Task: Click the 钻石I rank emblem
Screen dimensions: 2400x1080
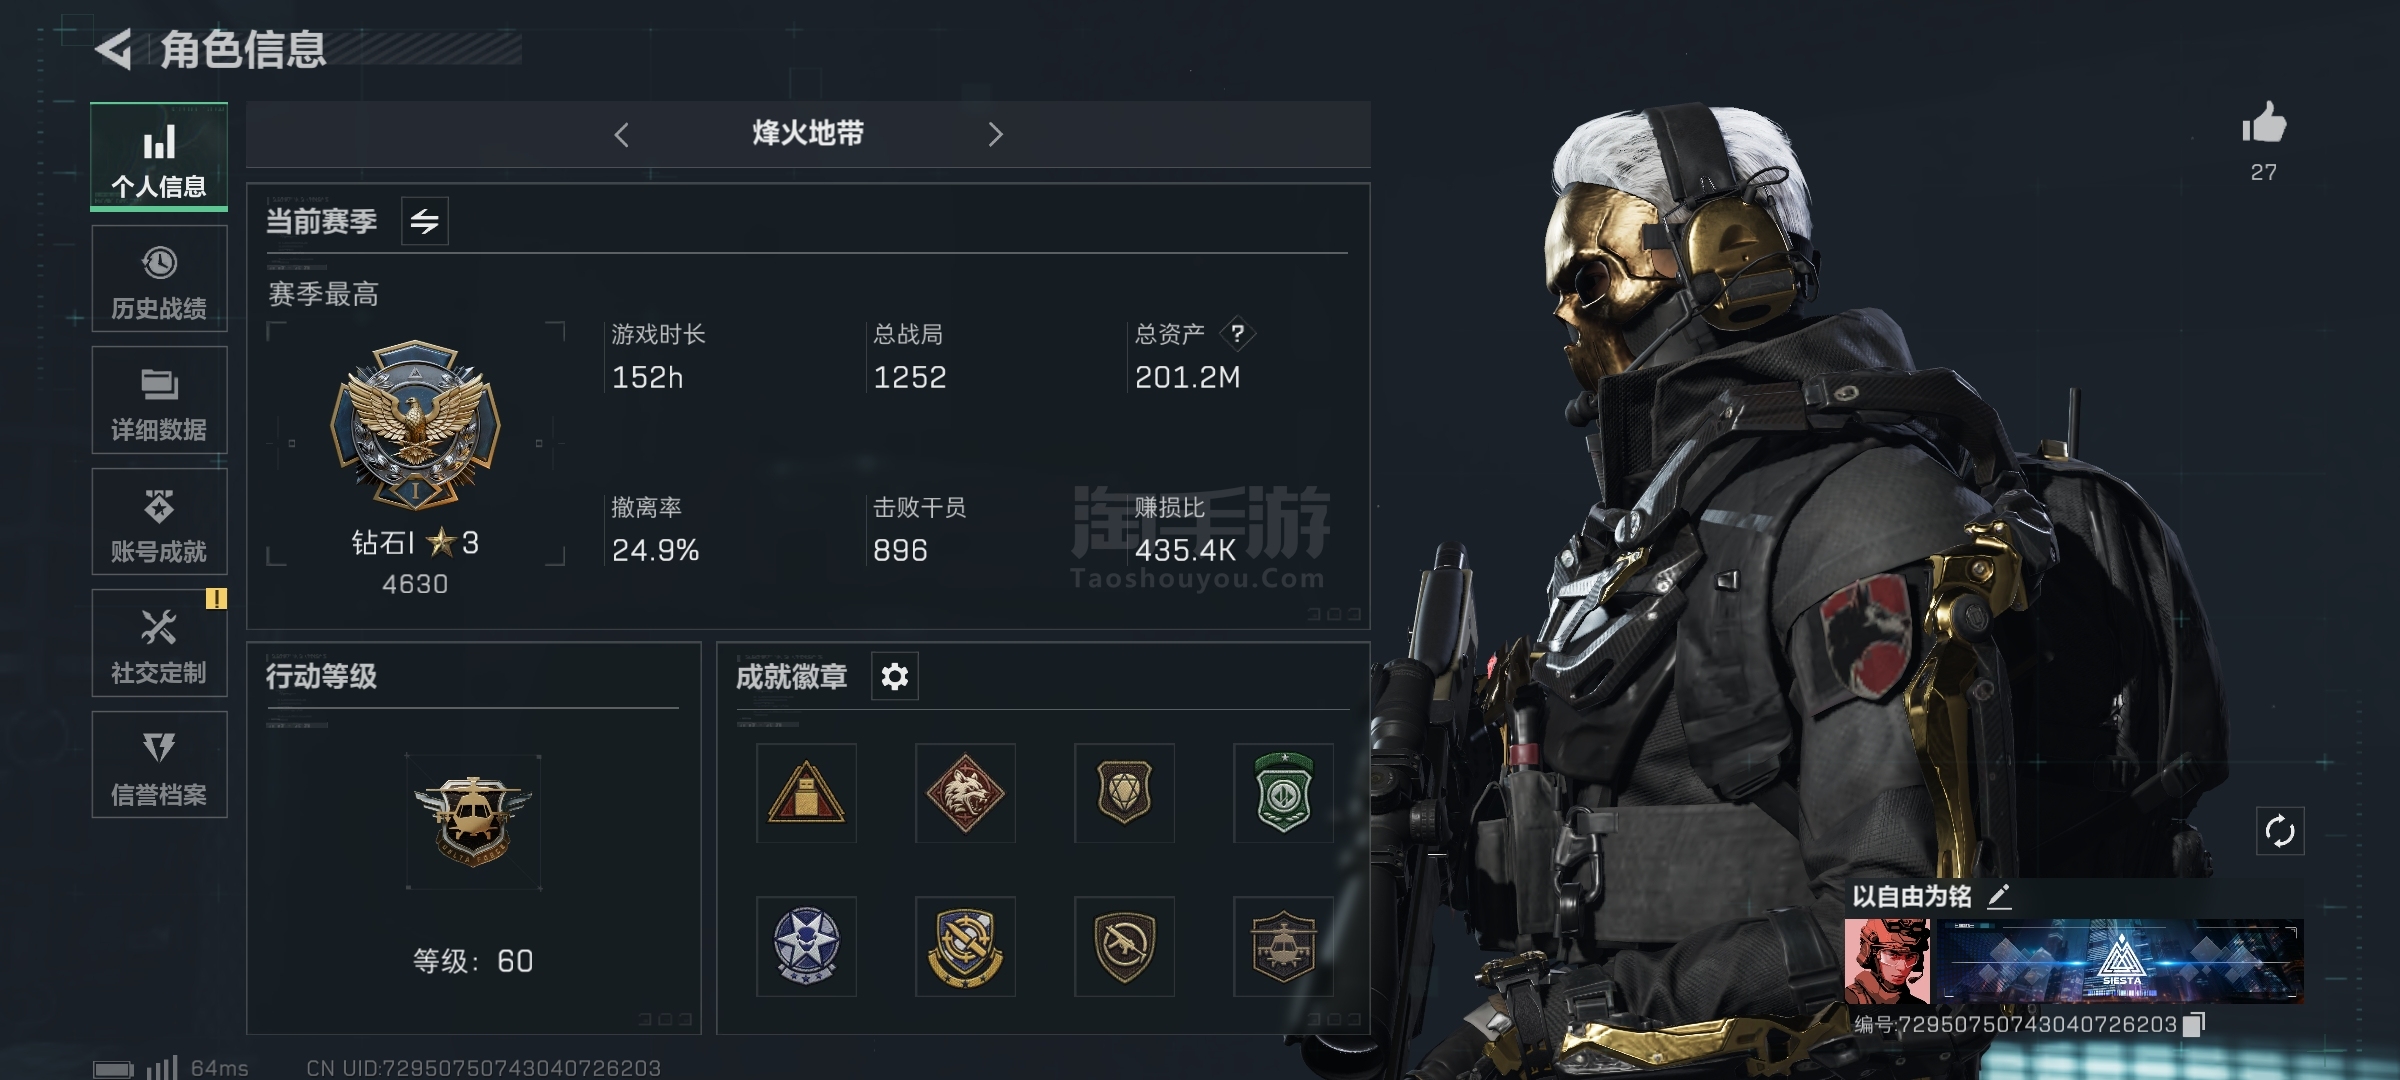Action: pos(415,425)
